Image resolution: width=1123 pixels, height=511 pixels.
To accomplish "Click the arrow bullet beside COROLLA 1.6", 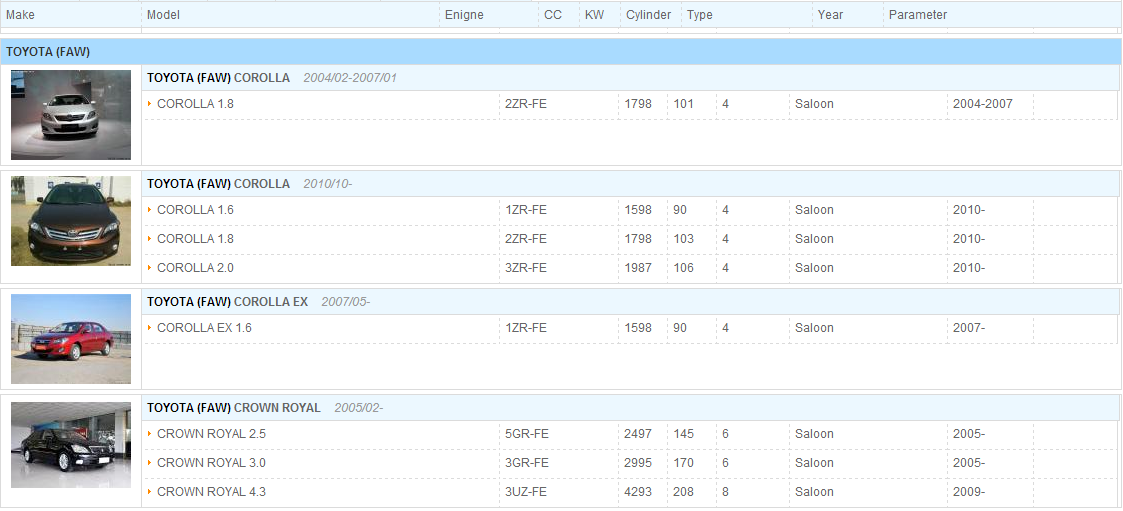I will click(150, 210).
